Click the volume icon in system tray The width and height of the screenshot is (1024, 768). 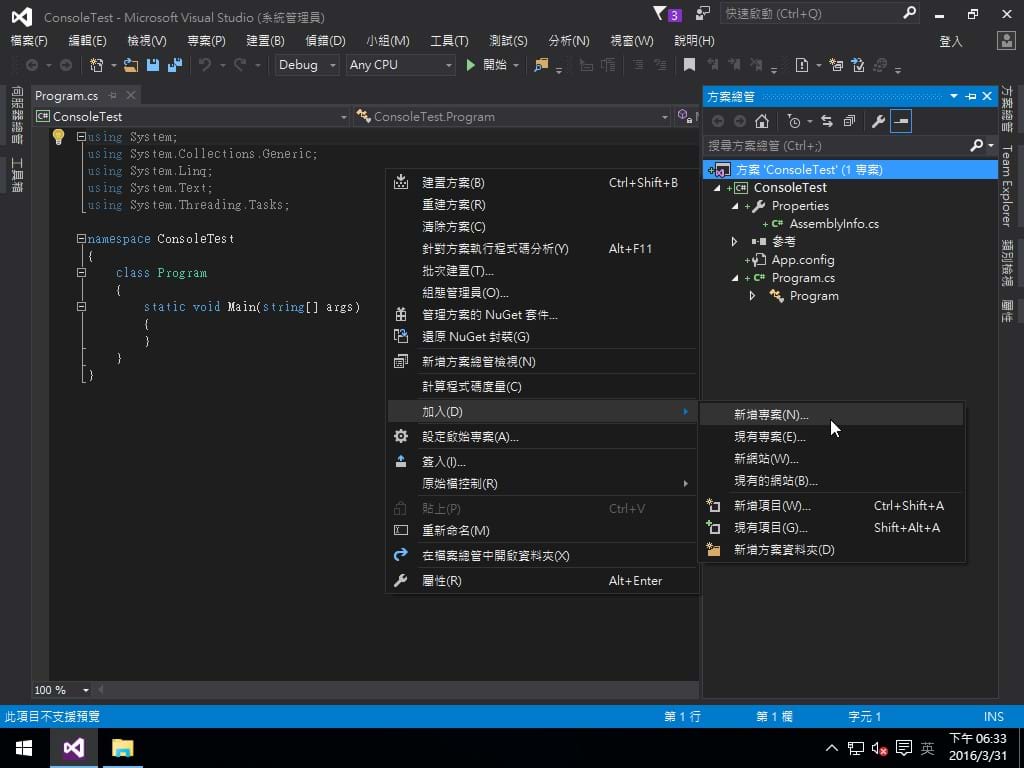click(879, 748)
